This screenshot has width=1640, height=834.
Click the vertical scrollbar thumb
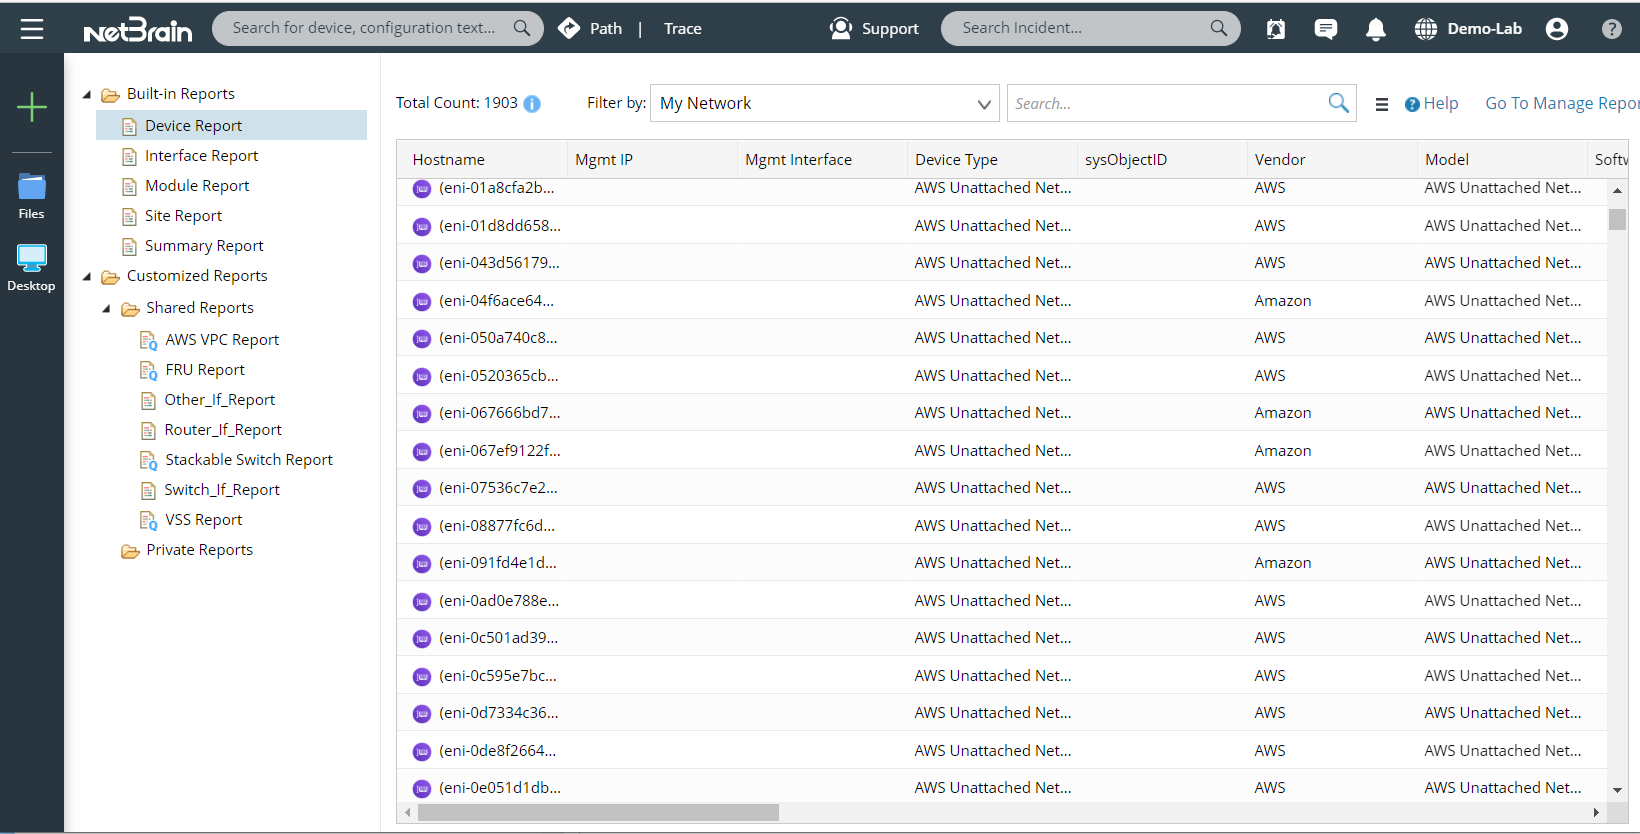(x=1617, y=219)
